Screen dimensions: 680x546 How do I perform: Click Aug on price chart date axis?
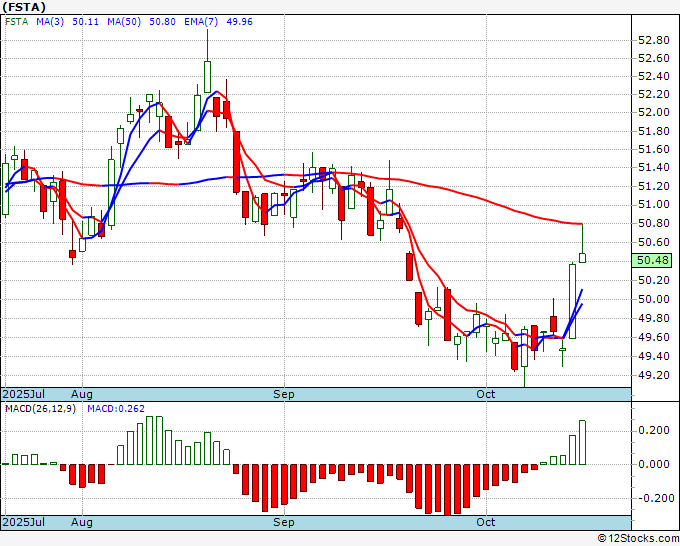pos(82,394)
